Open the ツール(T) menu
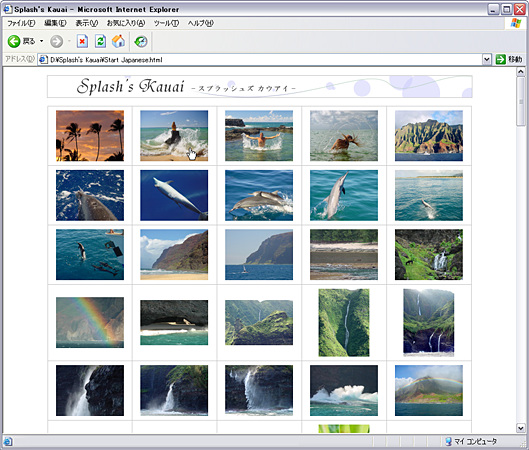529x450 pixels. (166, 23)
